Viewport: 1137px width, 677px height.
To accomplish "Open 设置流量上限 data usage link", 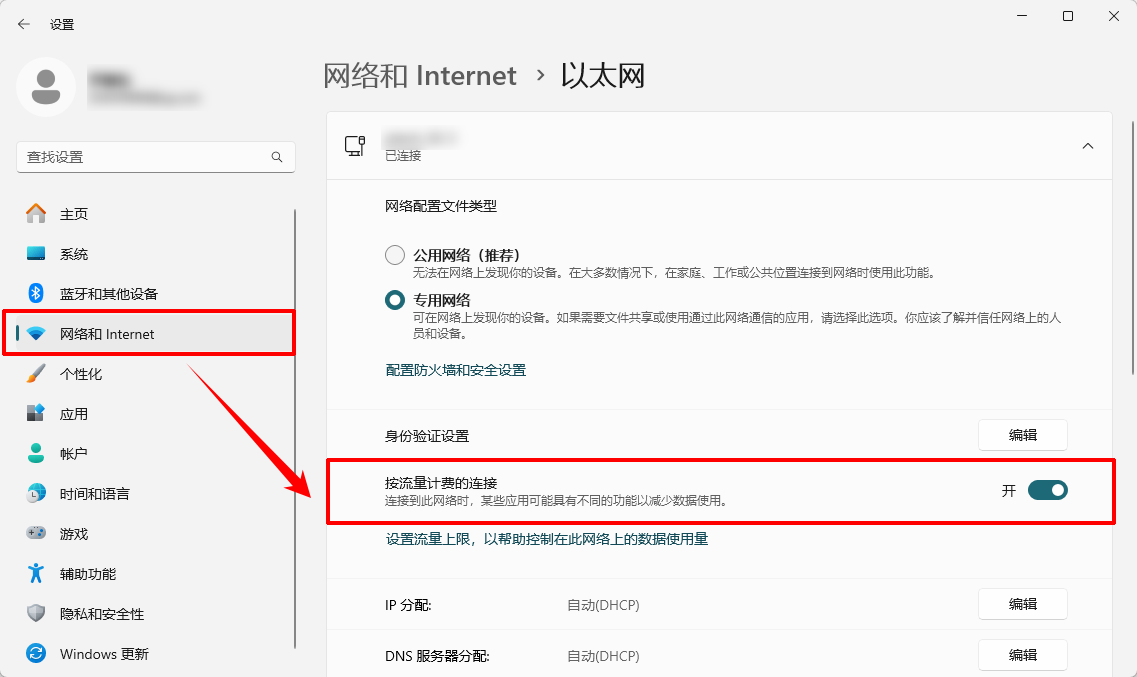I will (x=547, y=539).
